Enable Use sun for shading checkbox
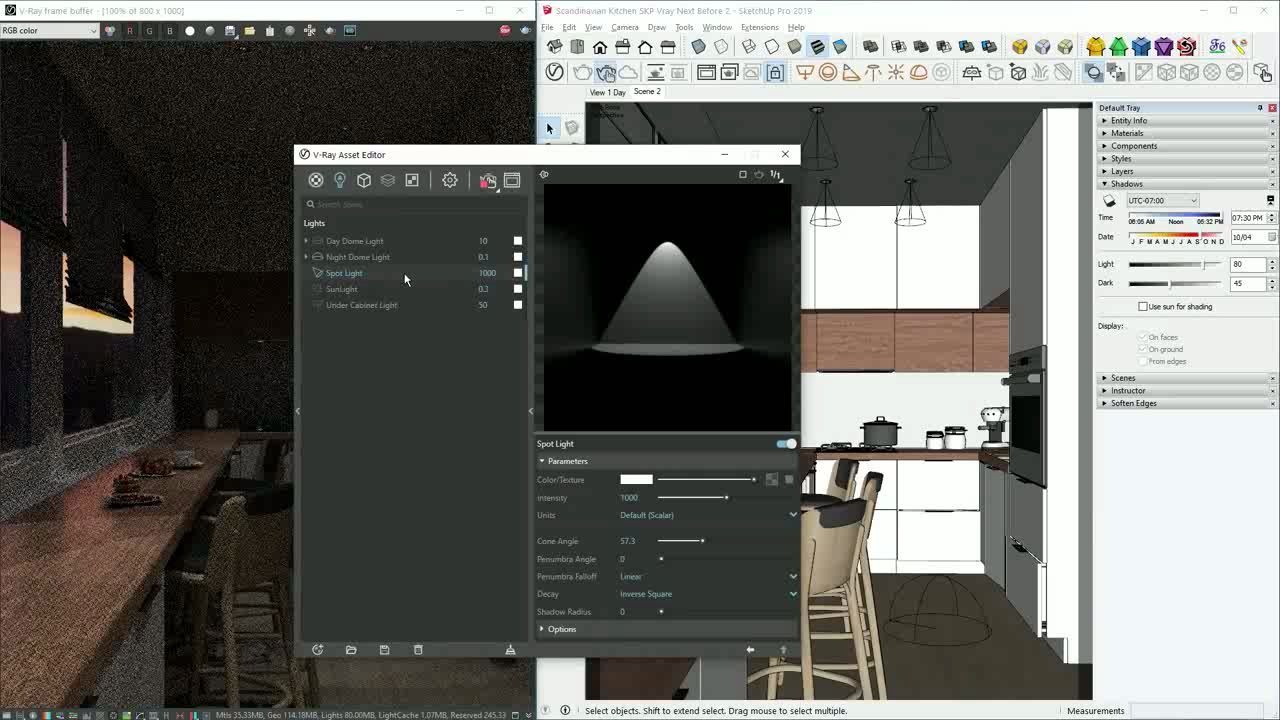This screenshot has height=720, width=1280. [x=1141, y=306]
